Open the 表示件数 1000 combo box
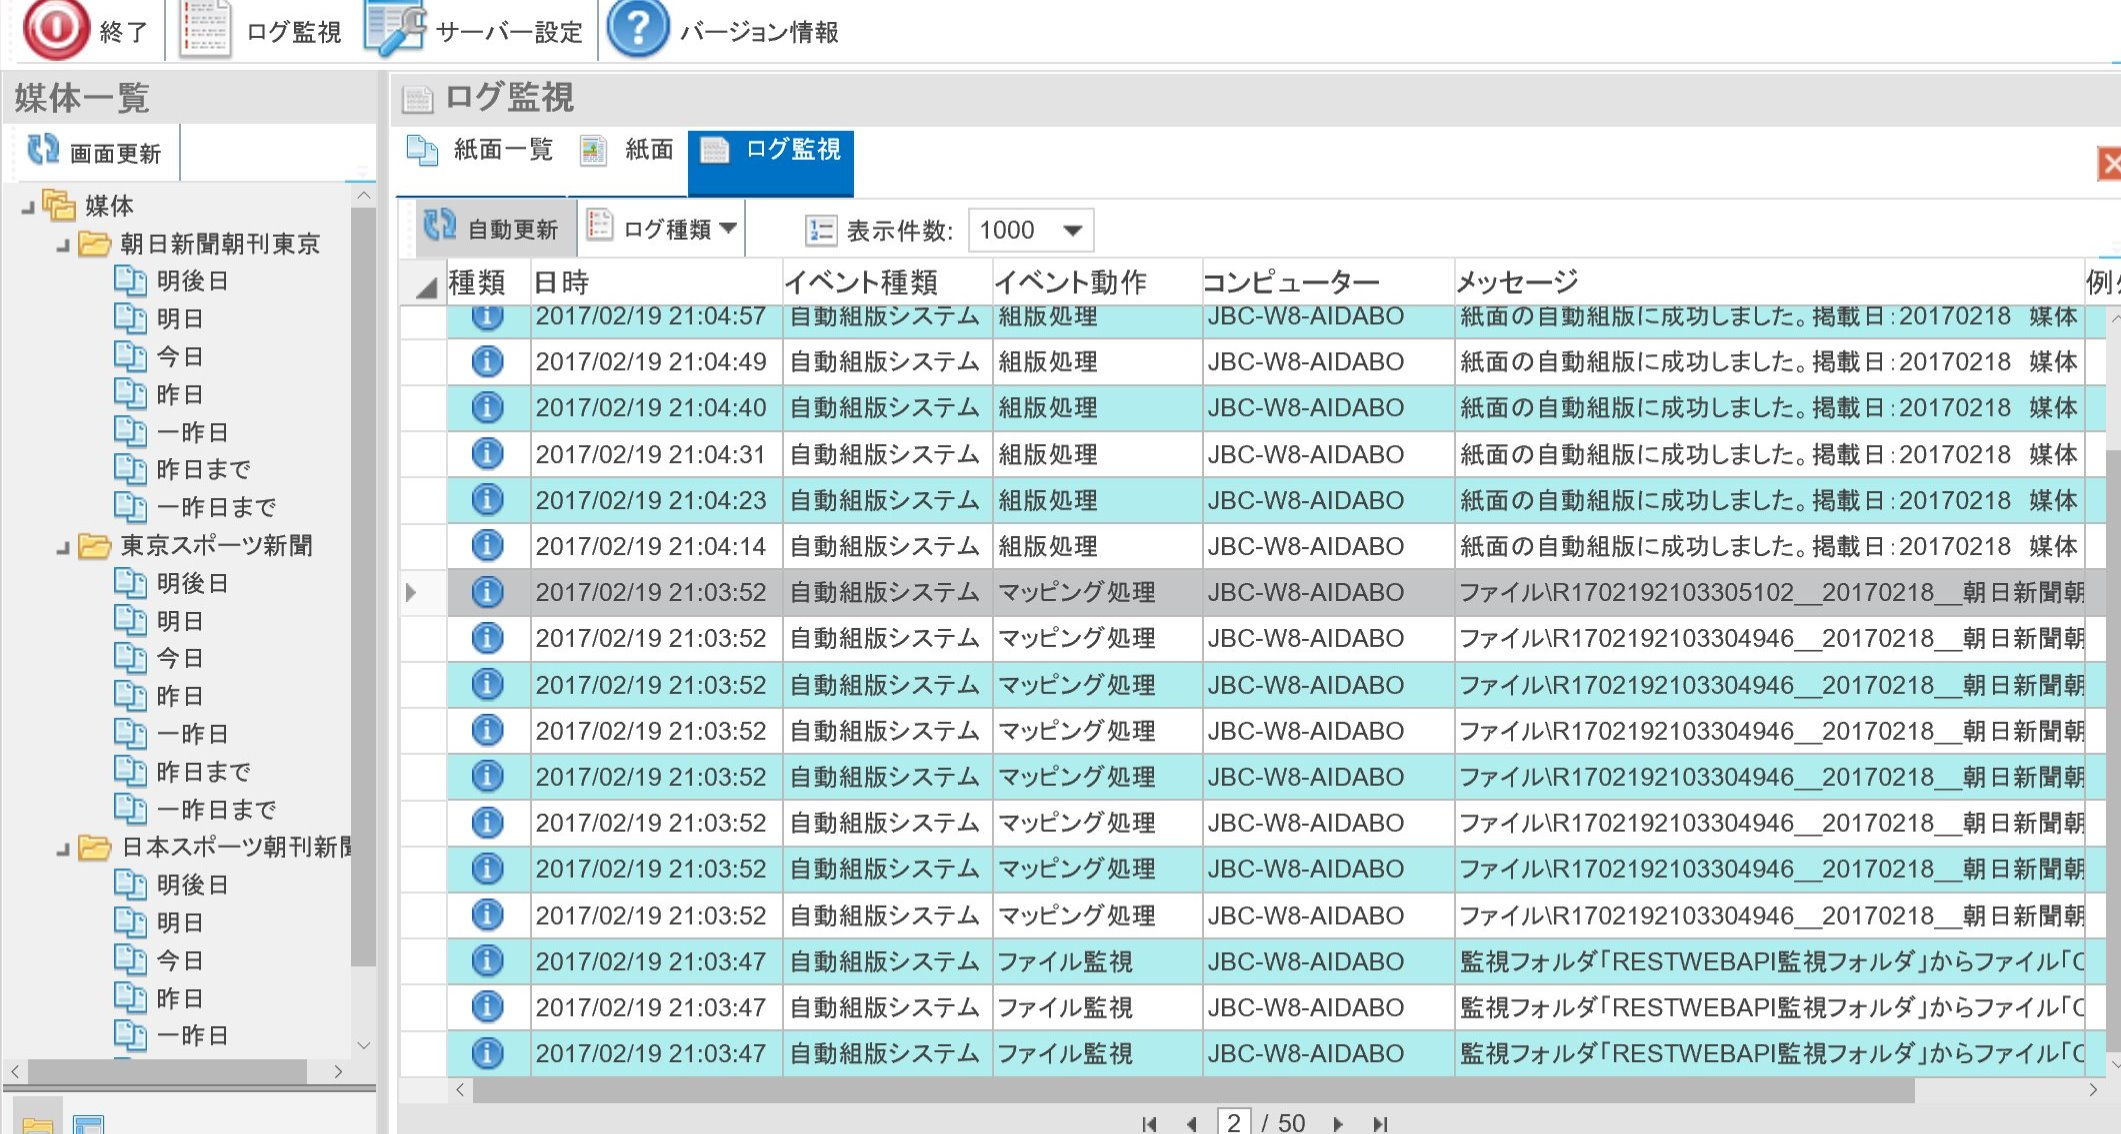Screen dimensions: 2121x1134 click(1030, 230)
